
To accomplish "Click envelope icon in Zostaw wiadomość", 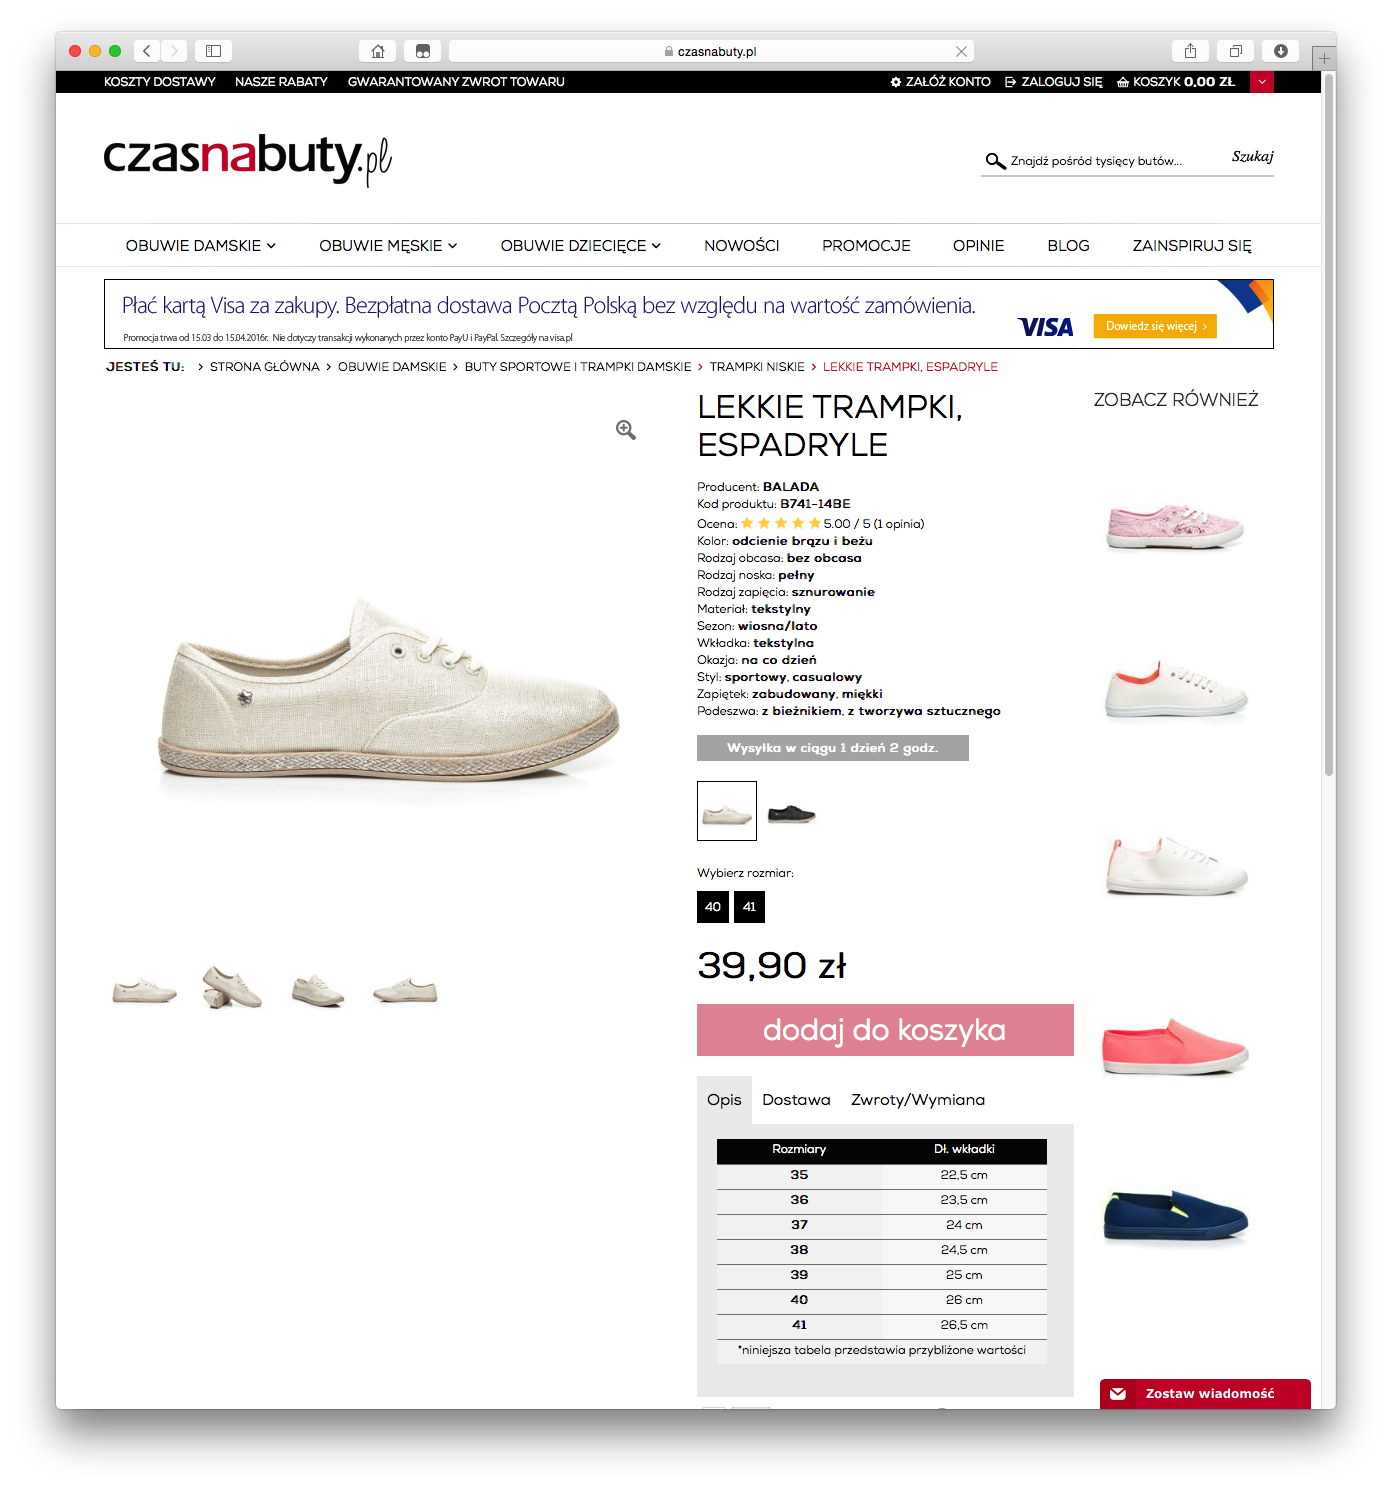I will pyautogui.click(x=1118, y=1394).
